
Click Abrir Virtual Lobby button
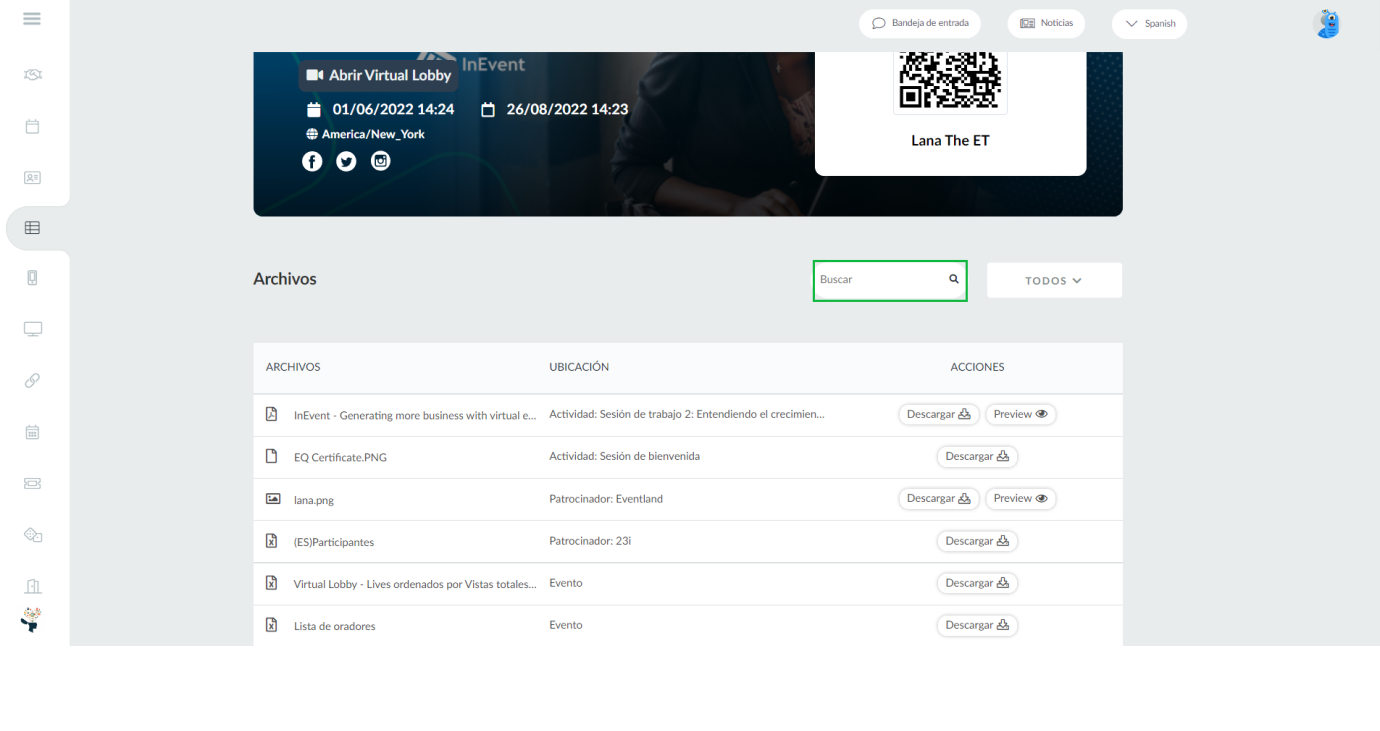[x=379, y=75]
